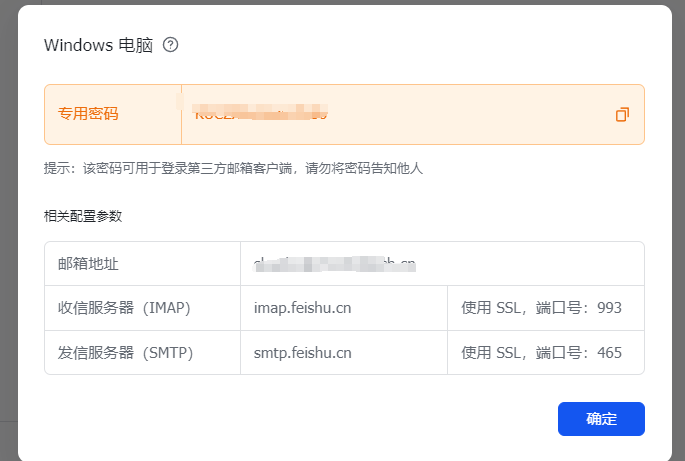Screen dimensions: 685x461
Task: Click the 邮箱地址 label cell
Action: (x=89, y=264)
